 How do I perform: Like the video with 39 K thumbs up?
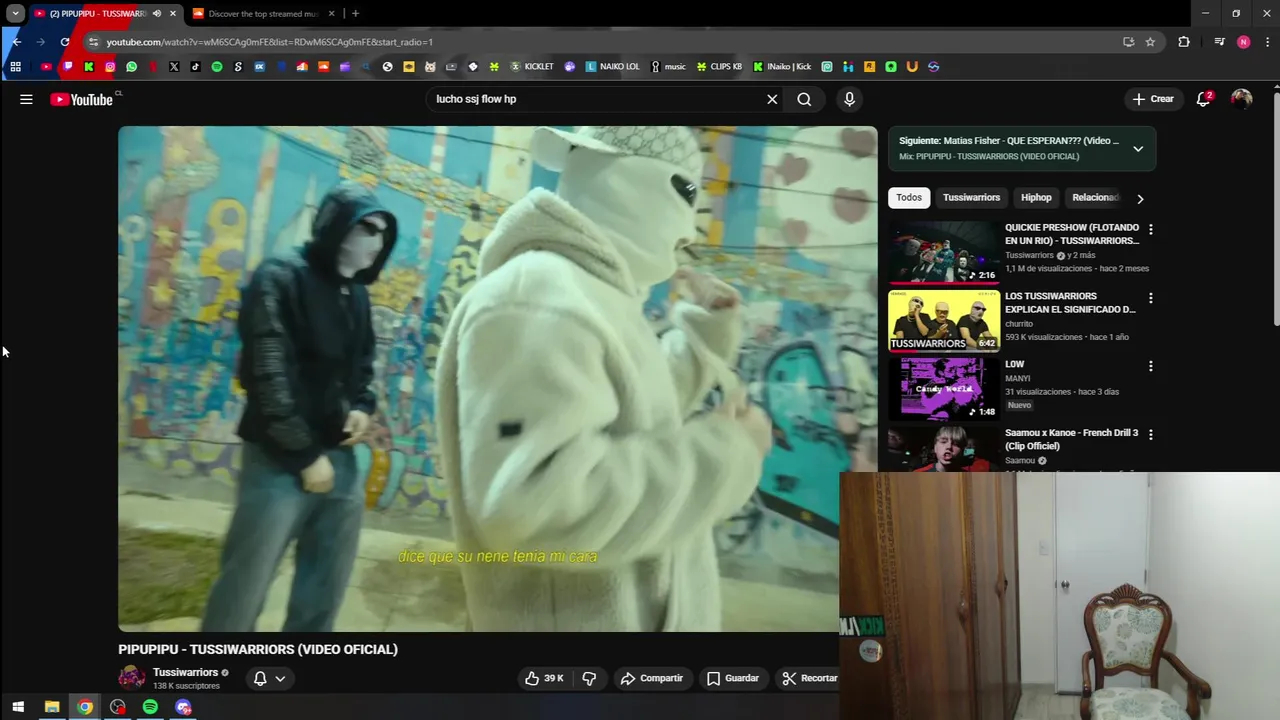click(544, 678)
